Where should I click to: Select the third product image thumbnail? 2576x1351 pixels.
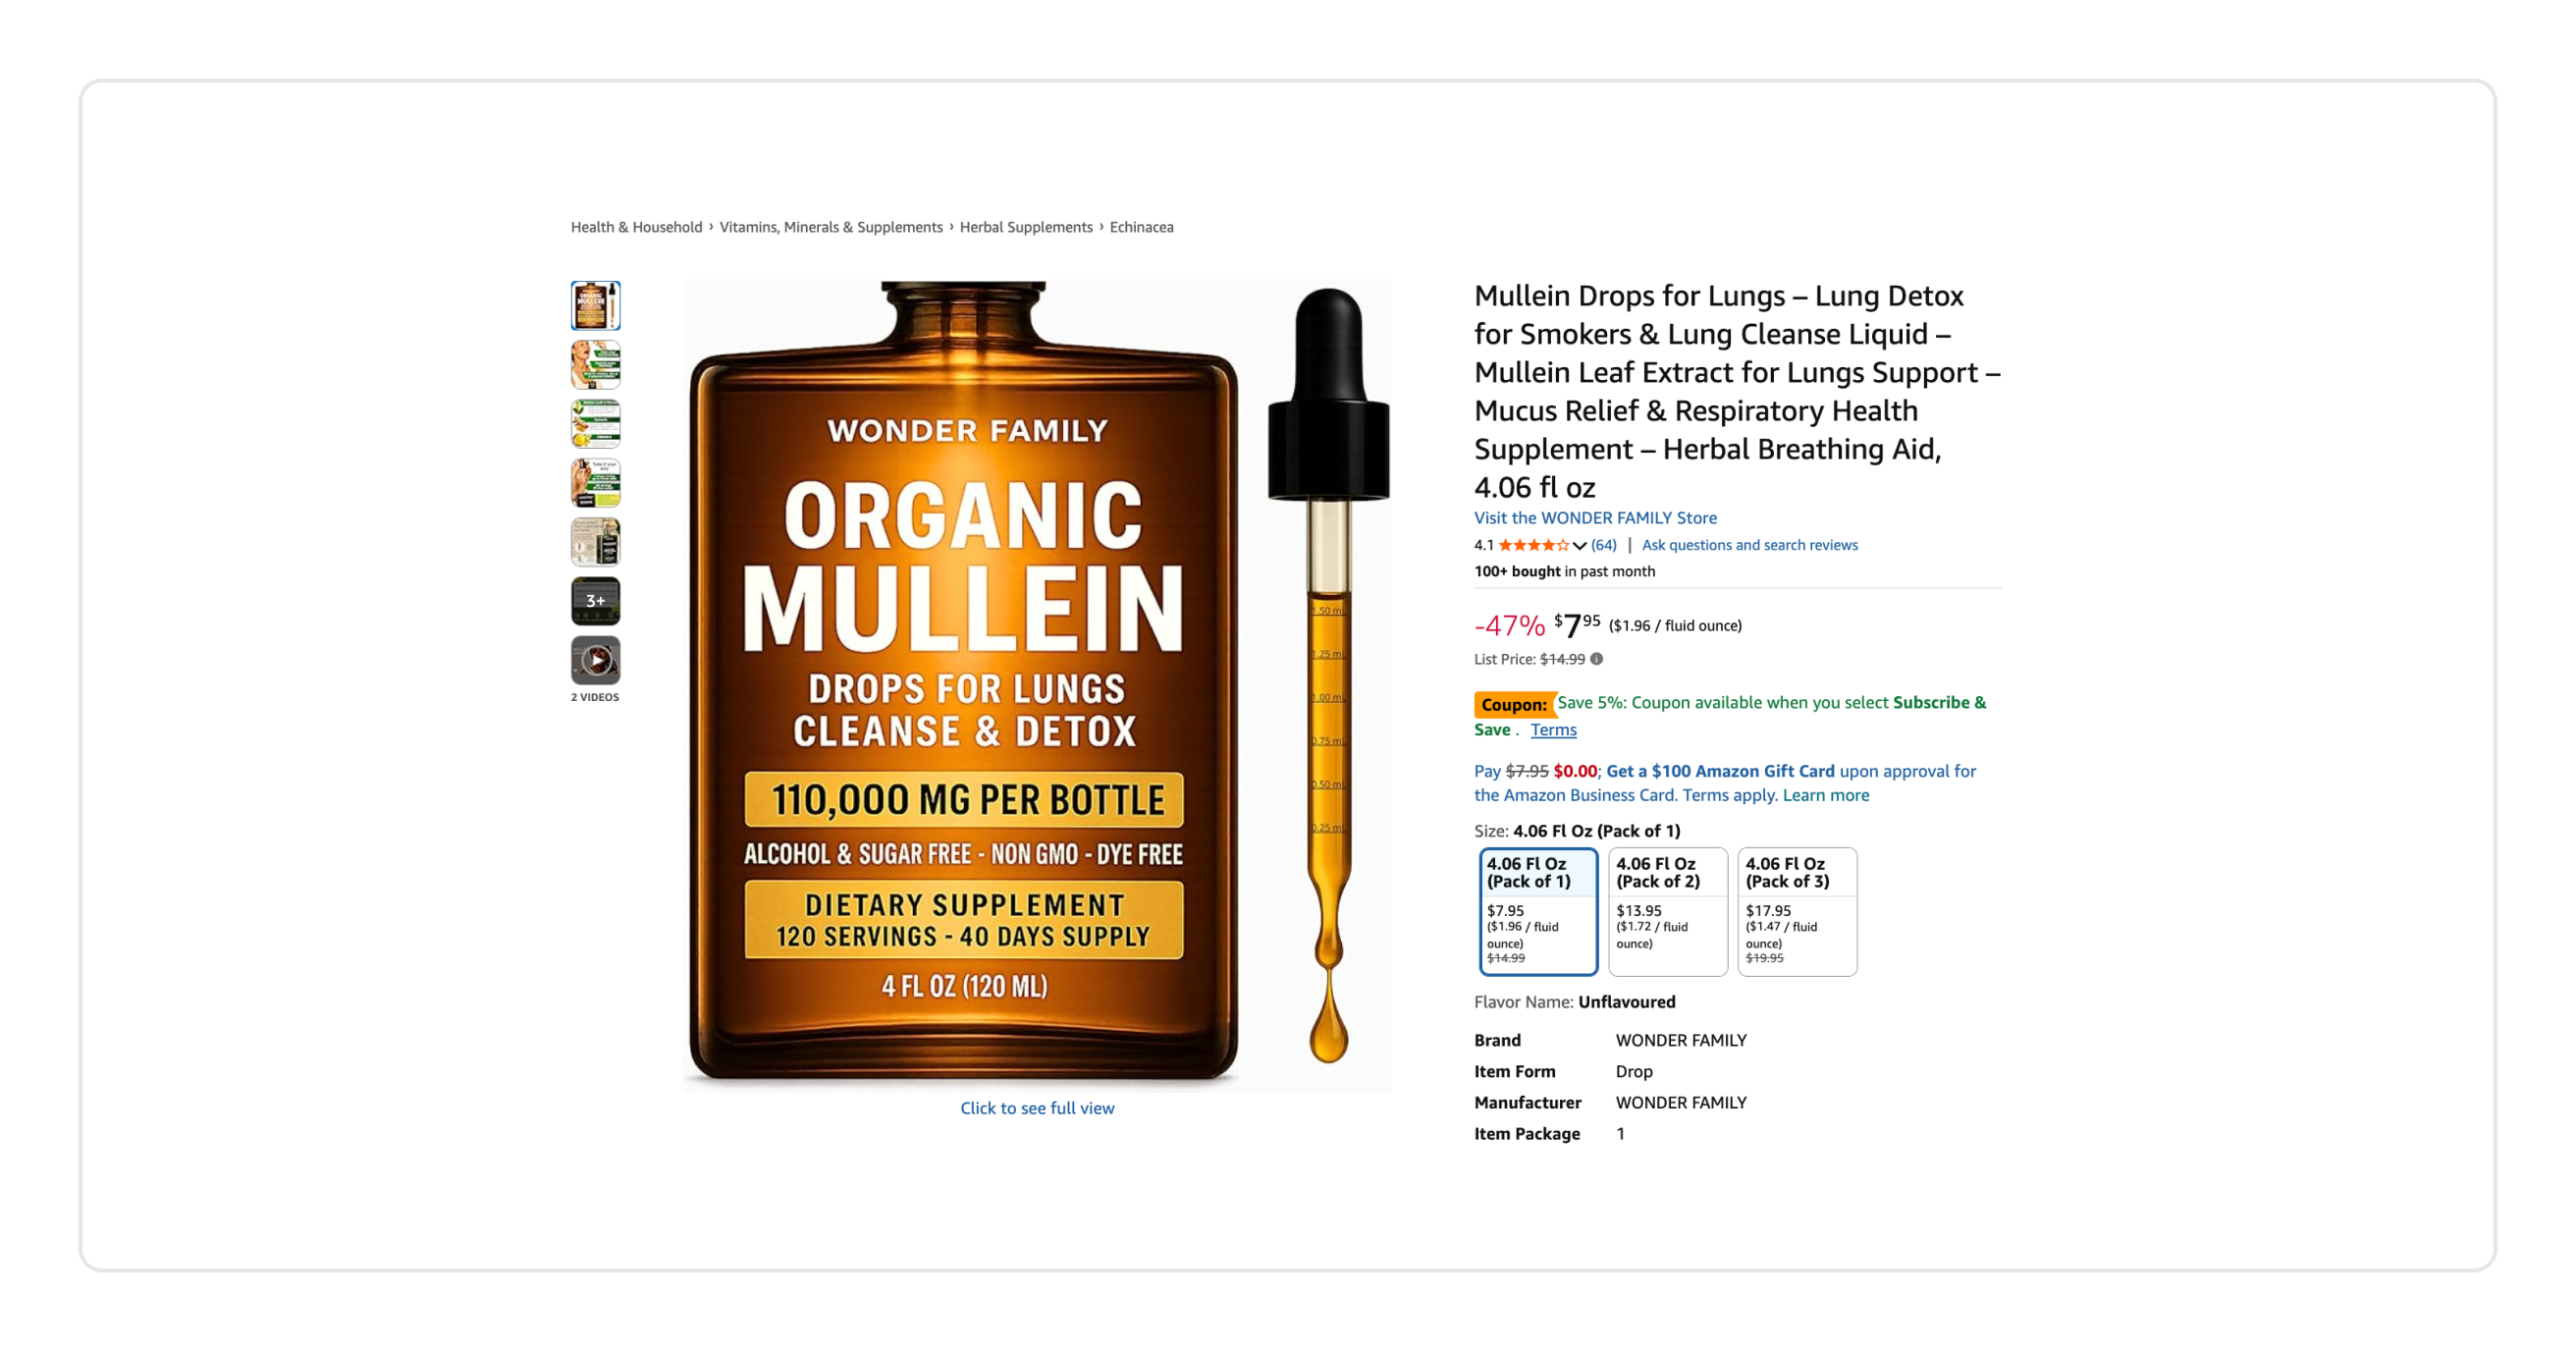(596, 423)
